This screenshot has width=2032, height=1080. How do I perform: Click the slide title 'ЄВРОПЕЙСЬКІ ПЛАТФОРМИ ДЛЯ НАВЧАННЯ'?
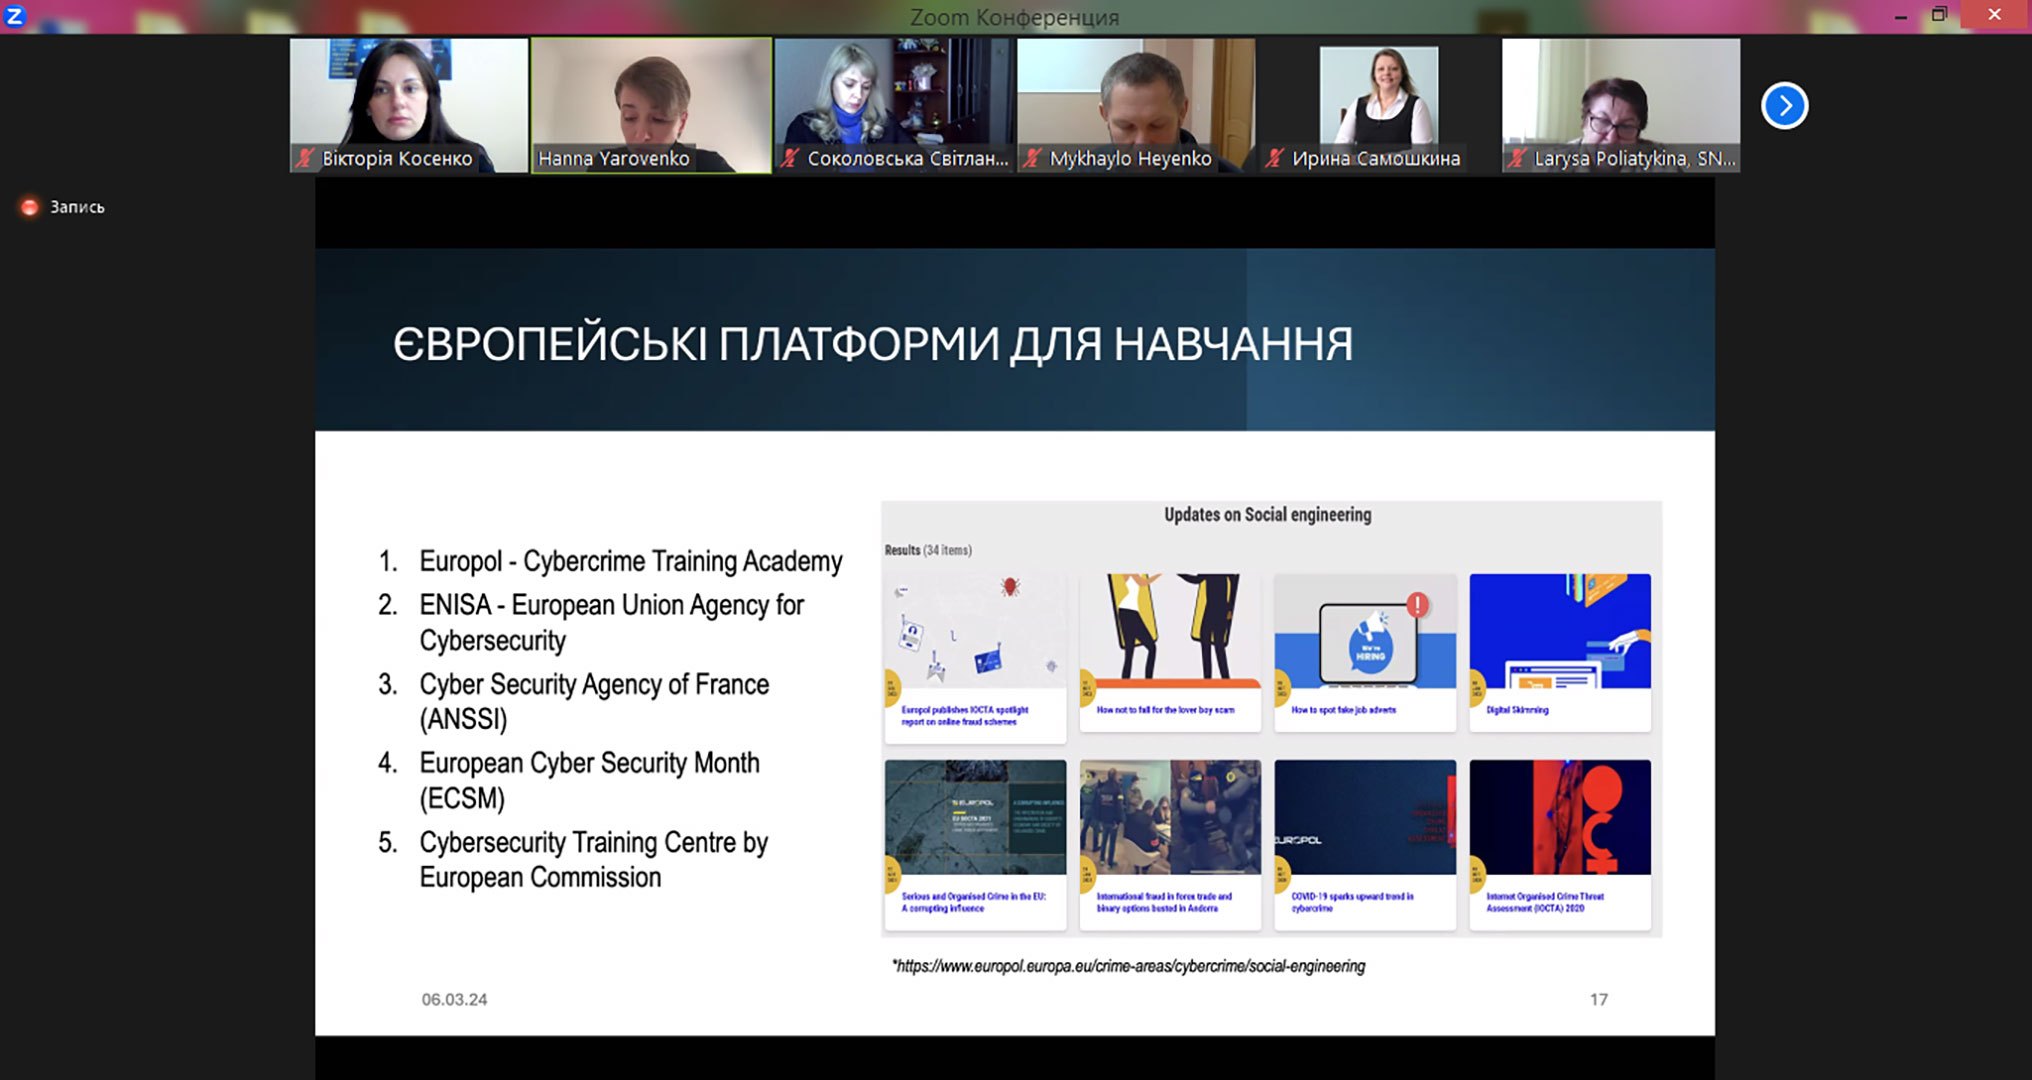point(873,344)
